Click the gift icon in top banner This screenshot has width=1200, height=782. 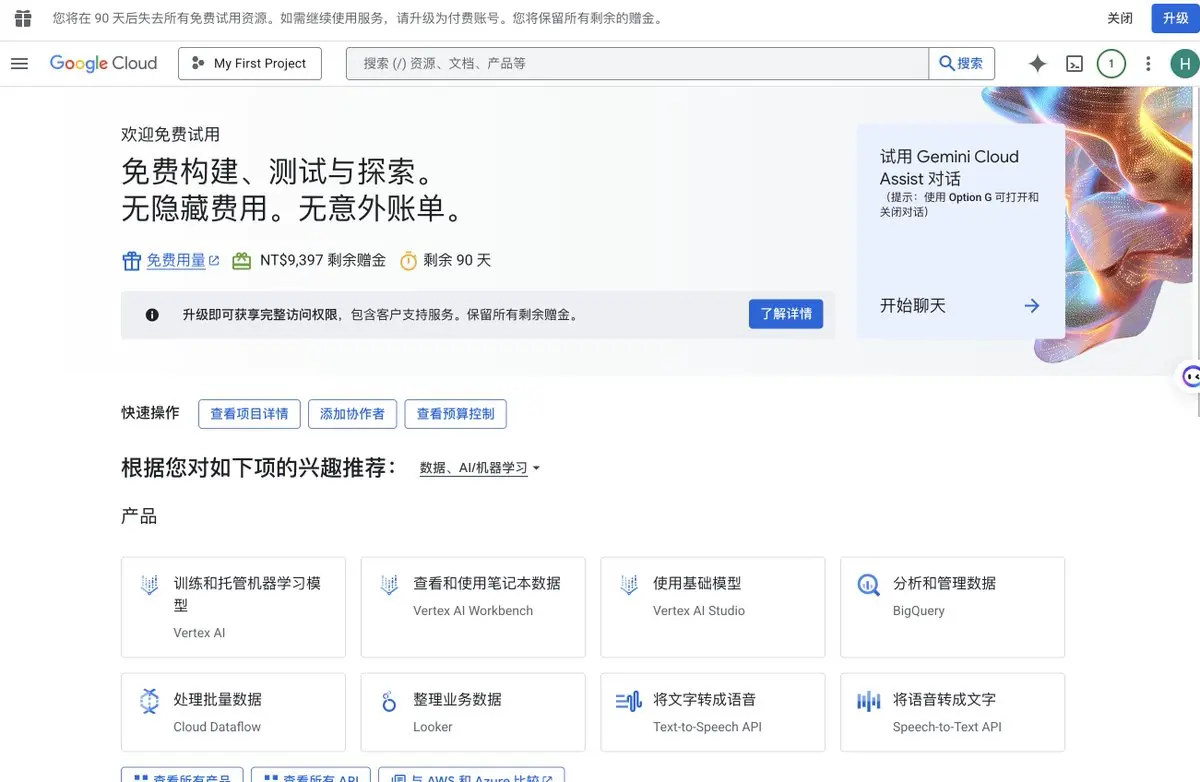(22, 18)
